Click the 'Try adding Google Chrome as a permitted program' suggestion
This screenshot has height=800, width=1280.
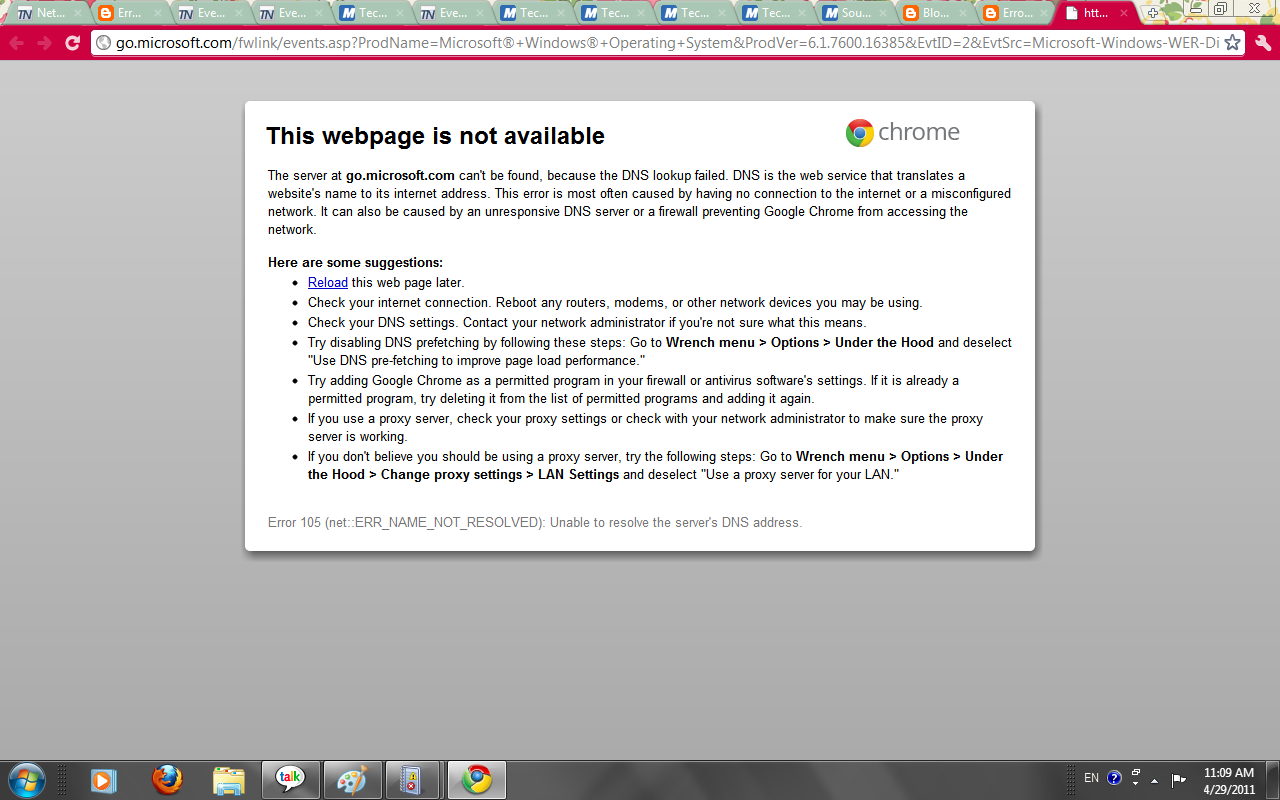(x=633, y=389)
